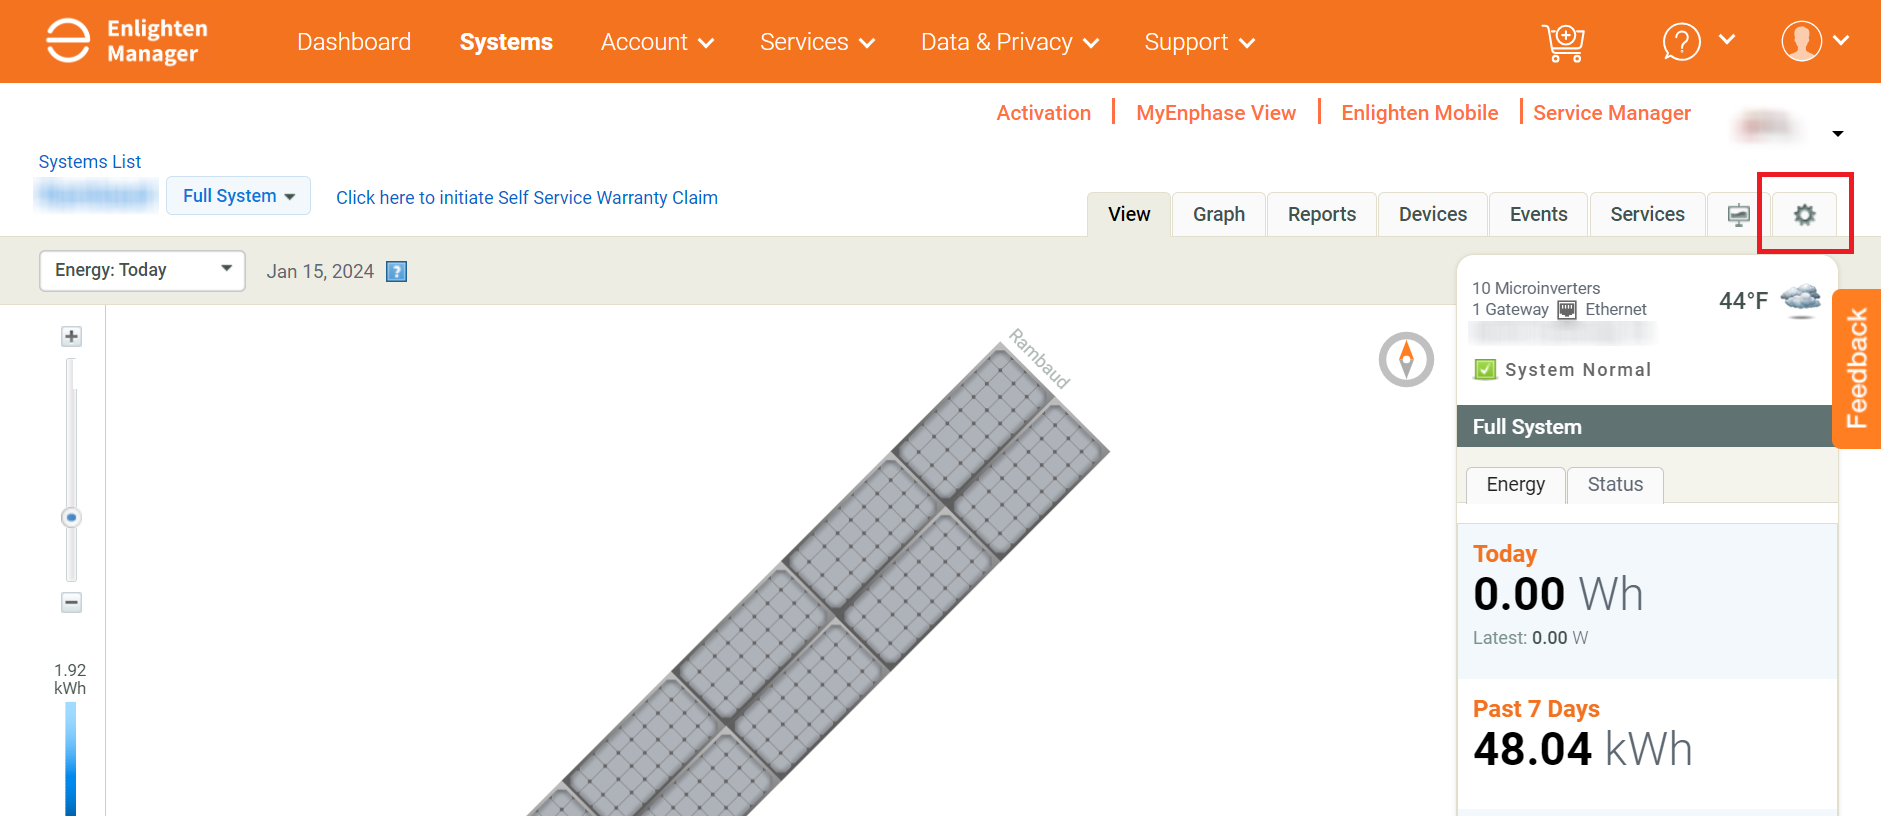Click the Past 7 Days heading
Image resolution: width=1881 pixels, height=816 pixels.
[1536, 709]
